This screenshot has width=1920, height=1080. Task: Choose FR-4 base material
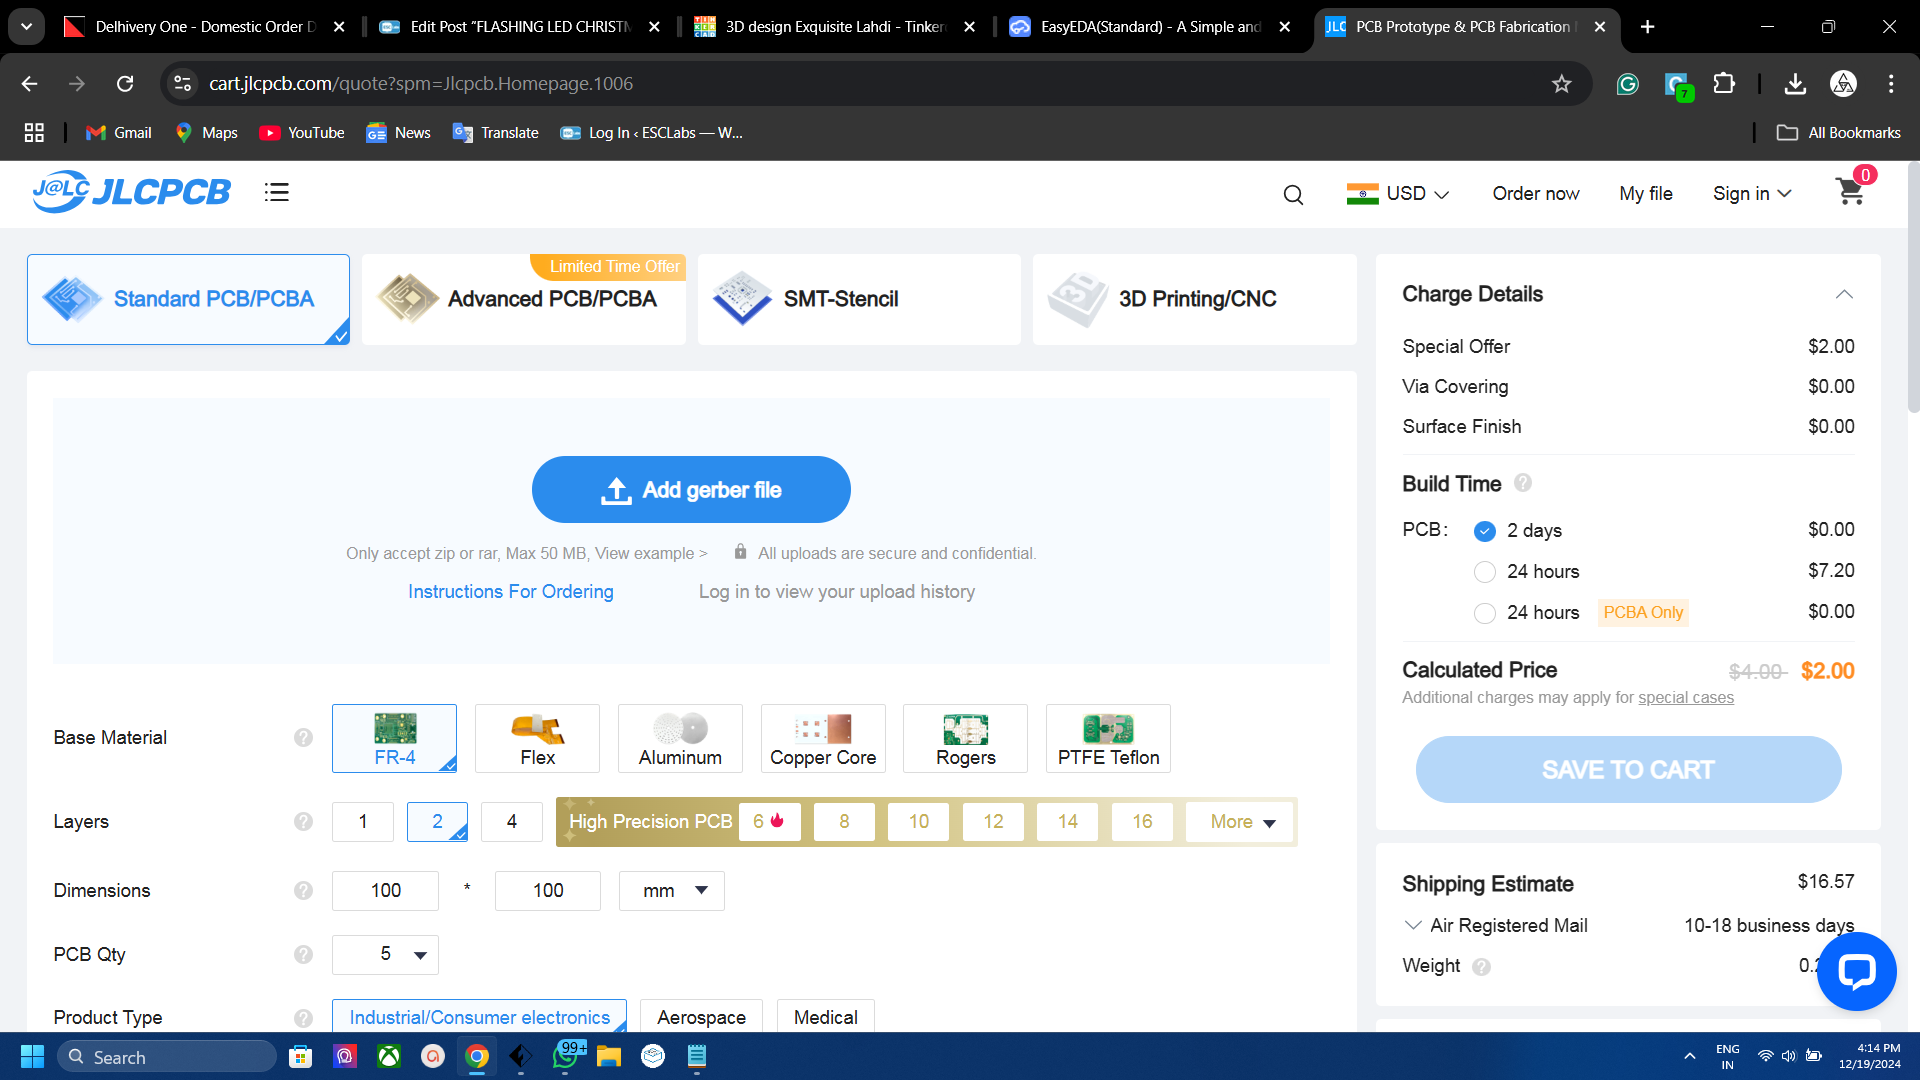click(394, 739)
